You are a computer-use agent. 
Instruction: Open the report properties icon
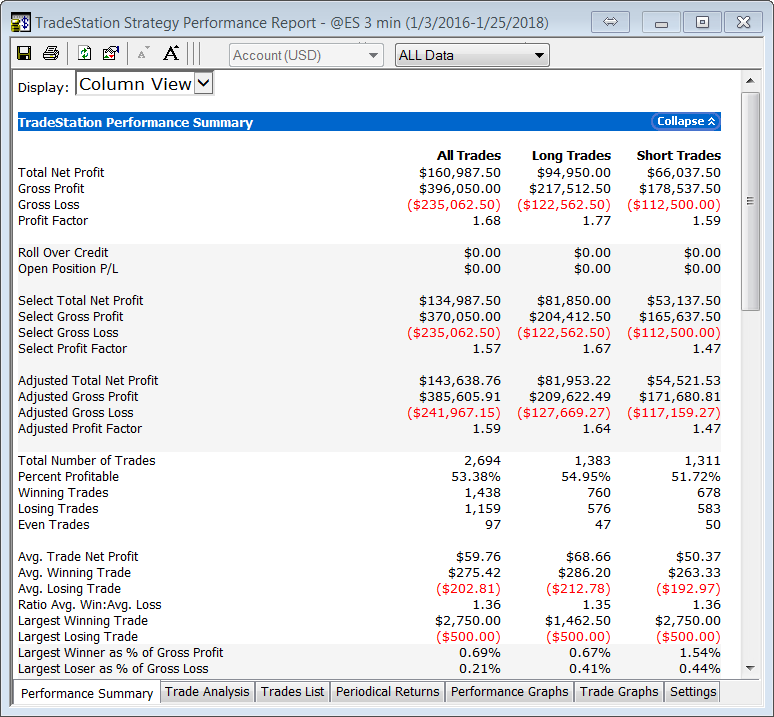(111, 54)
